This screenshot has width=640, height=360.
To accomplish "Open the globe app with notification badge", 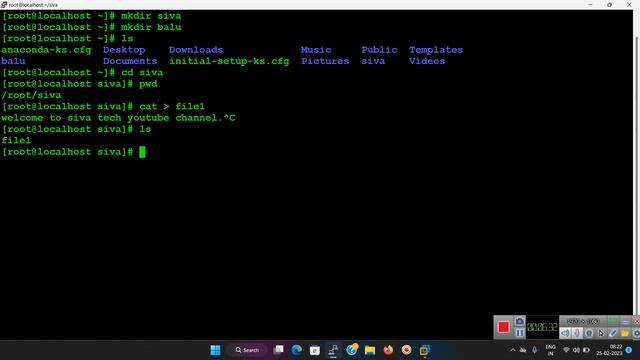I will (351, 350).
